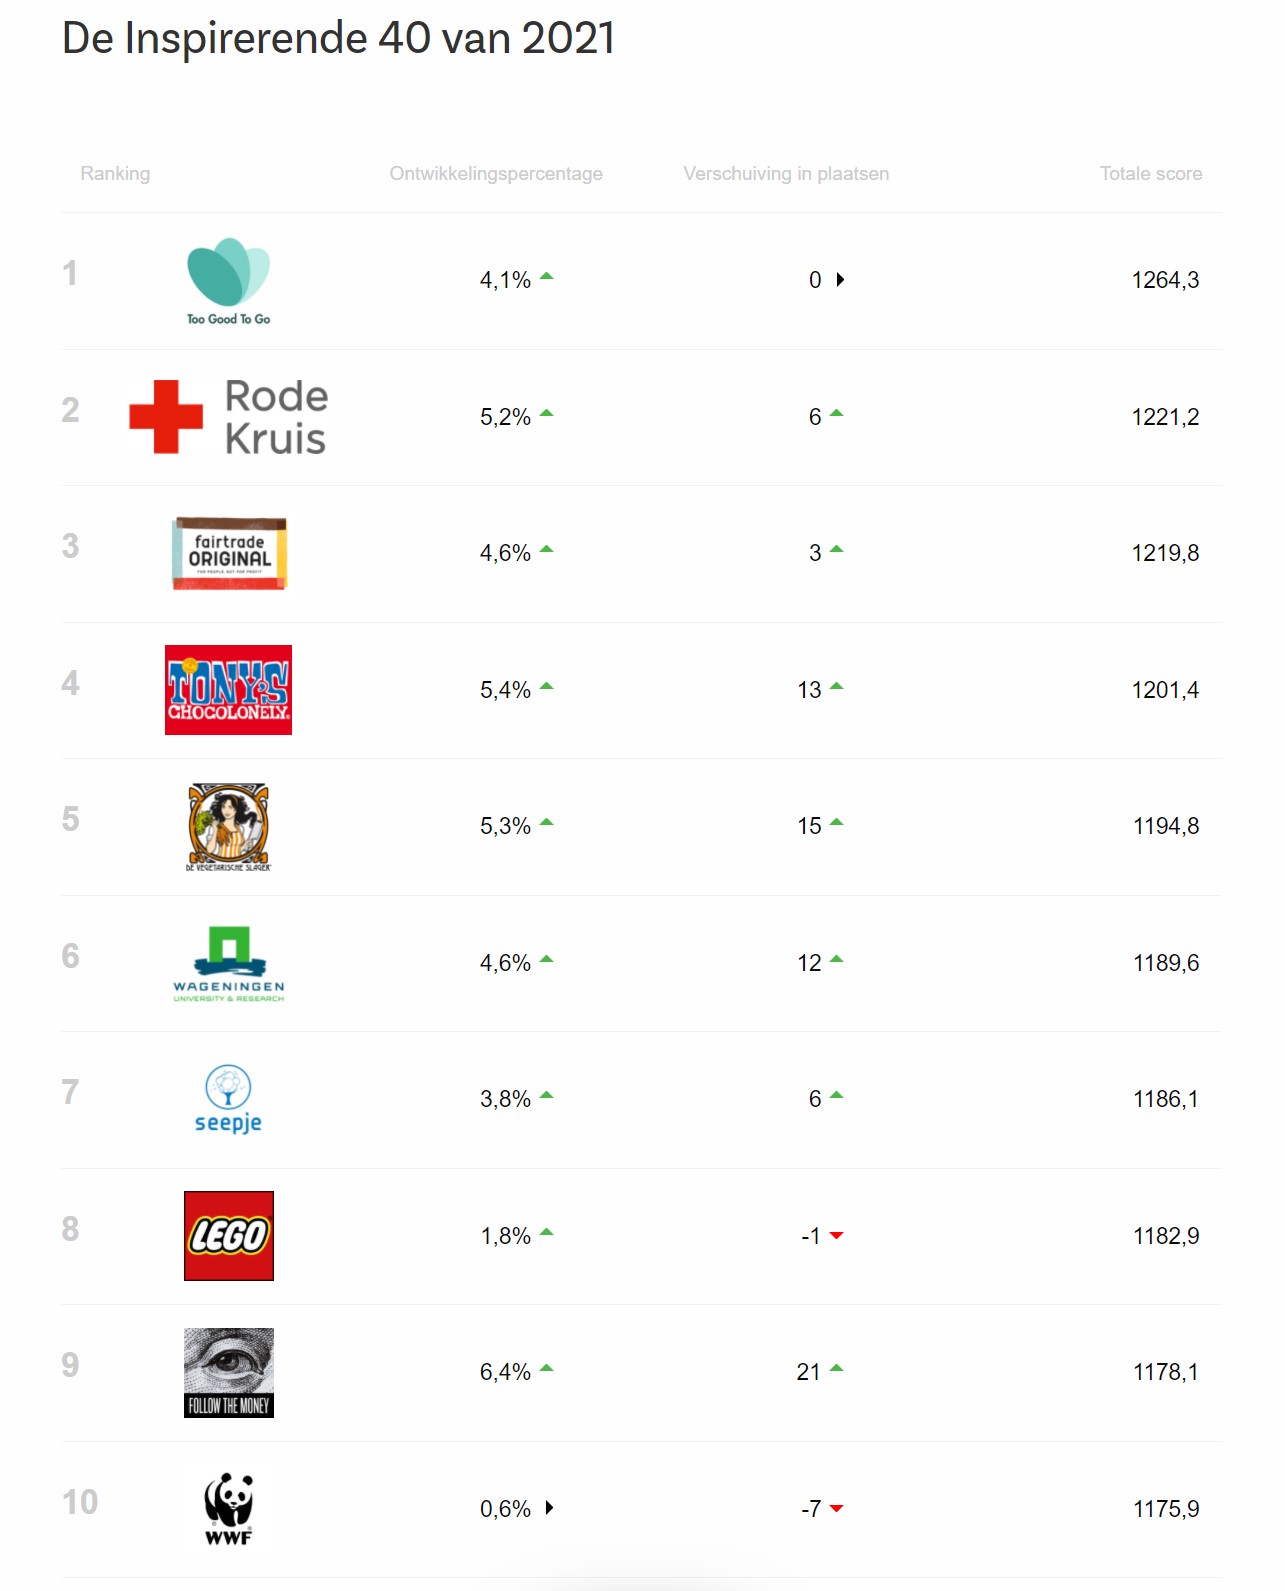The height and width of the screenshot is (1591, 1285).
Task: Click Verschuiving in plaatsen header
Action: click(786, 174)
